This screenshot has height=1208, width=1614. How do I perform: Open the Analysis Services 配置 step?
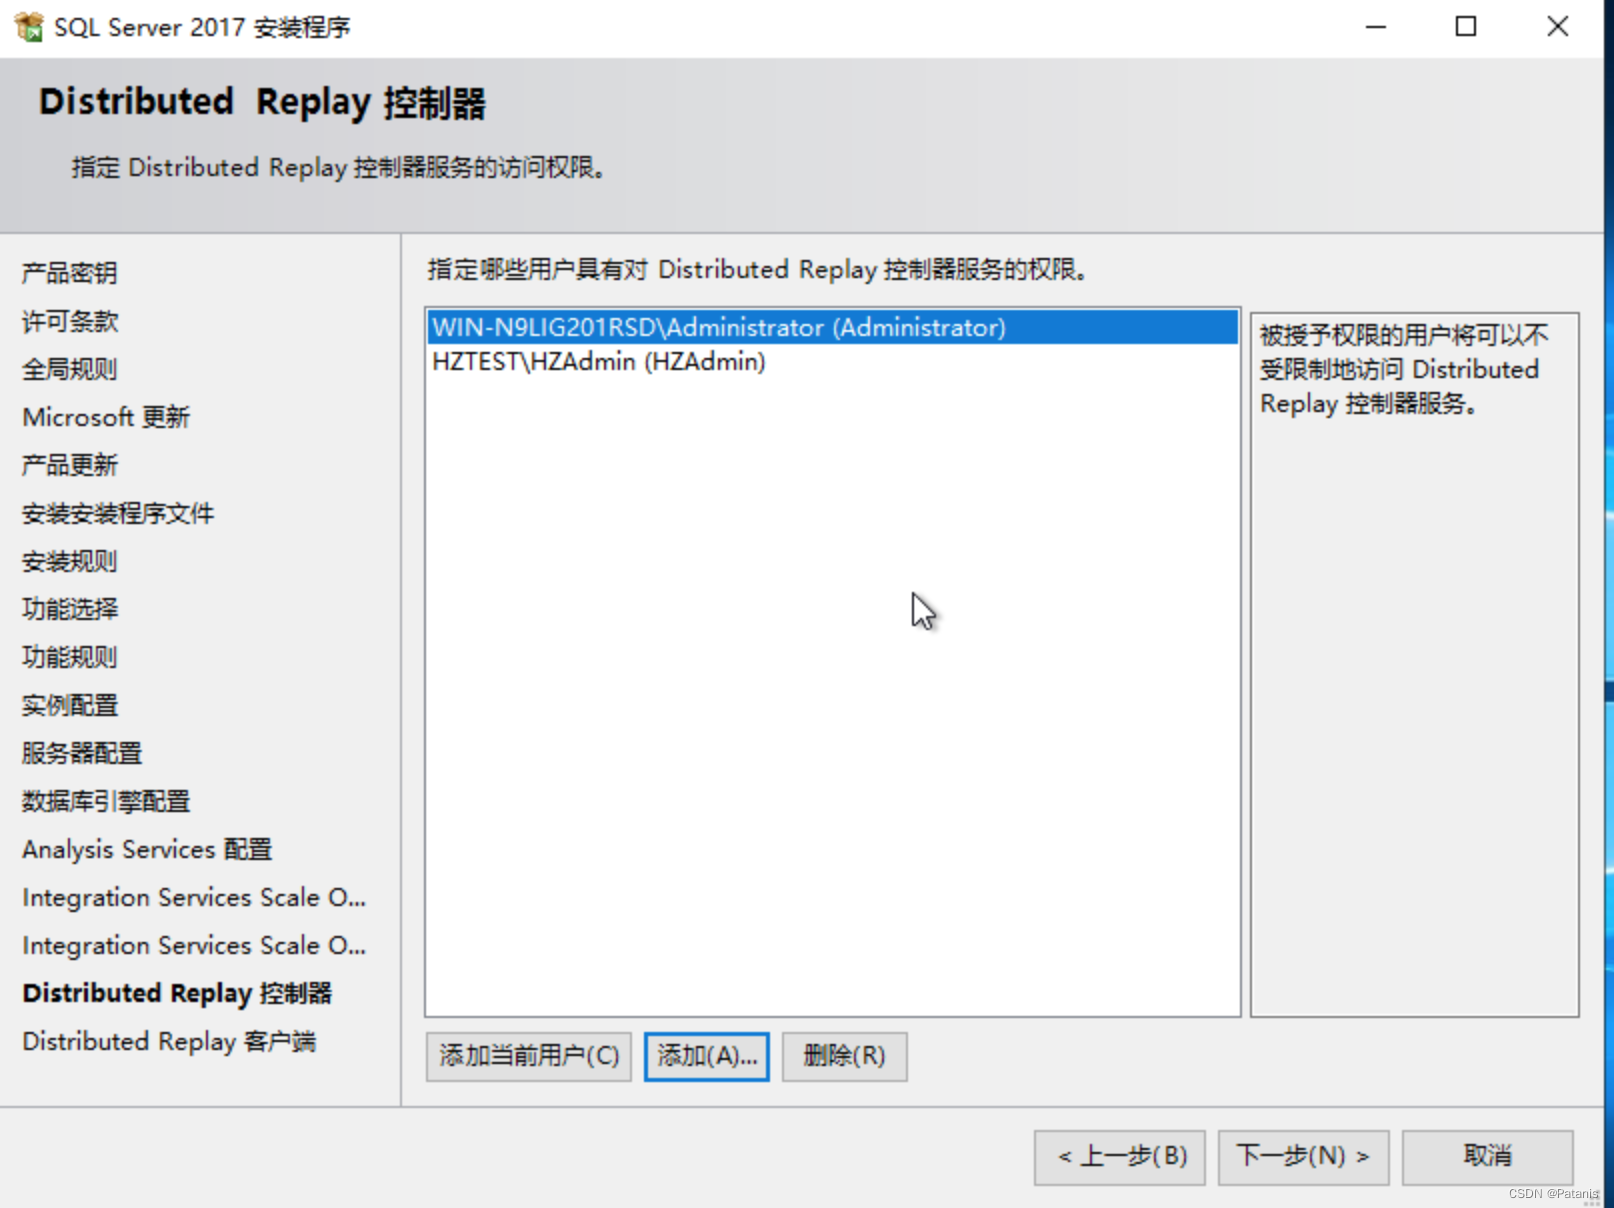pyautogui.click(x=147, y=849)
